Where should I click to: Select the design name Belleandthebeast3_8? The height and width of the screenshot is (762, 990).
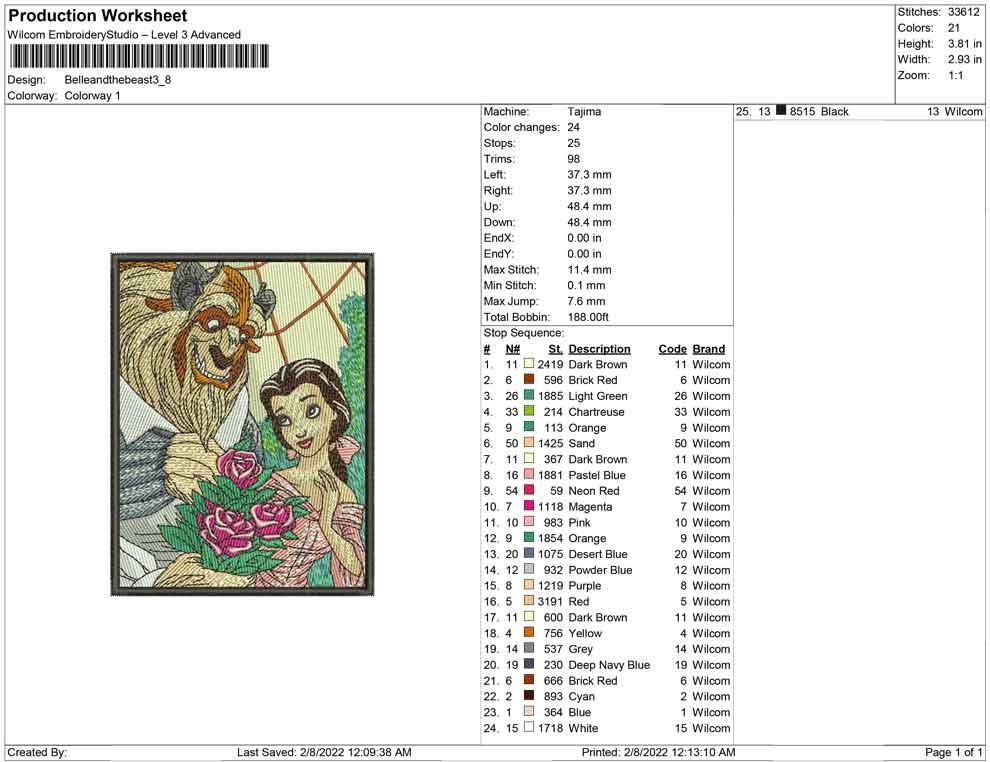coord(117,80)
